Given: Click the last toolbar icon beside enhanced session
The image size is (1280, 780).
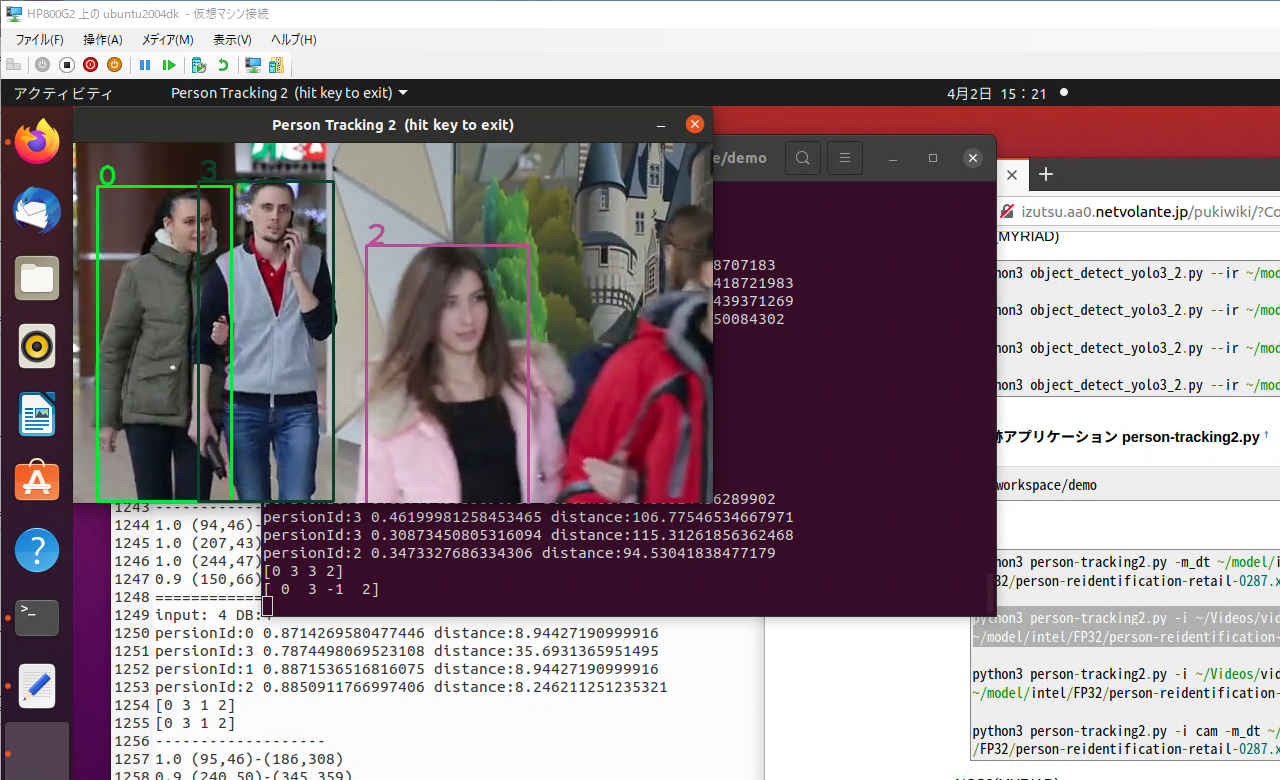Looking at the screenshot, I should point(275,65).
